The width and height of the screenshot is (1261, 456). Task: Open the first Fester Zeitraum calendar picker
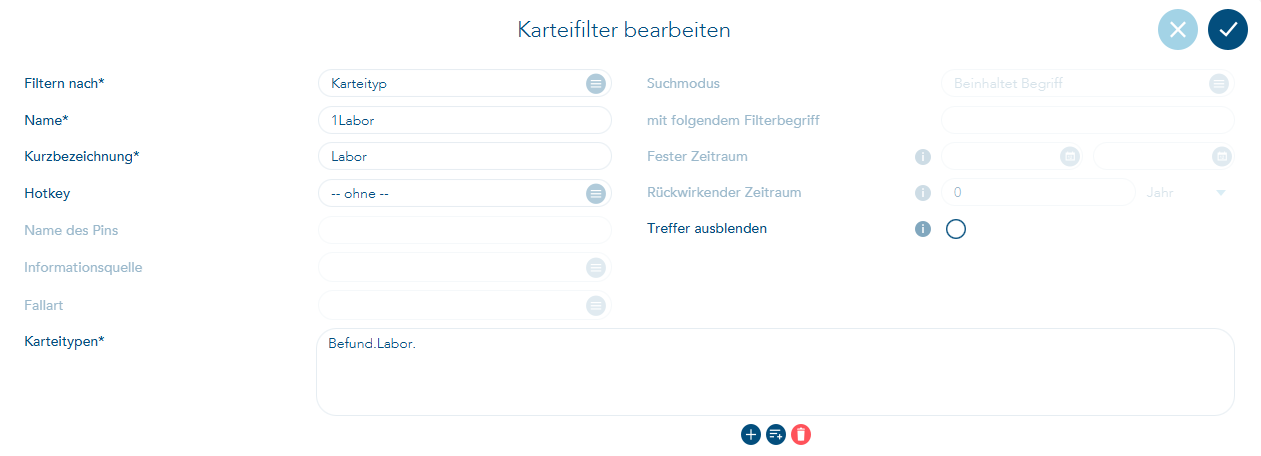click(x=1069, y=157)
